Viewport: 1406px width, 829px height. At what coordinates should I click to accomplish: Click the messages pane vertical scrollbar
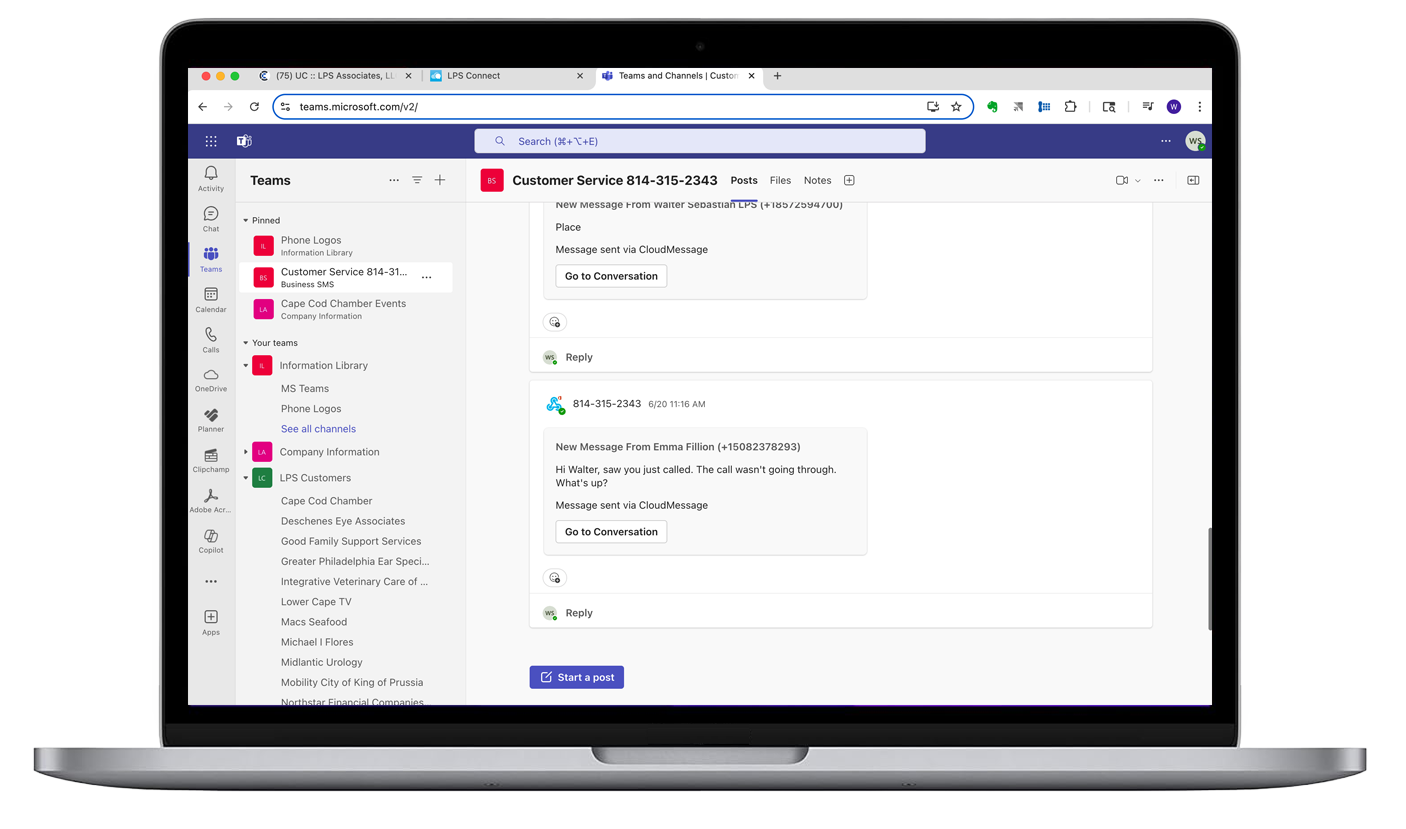[1209, 578]
